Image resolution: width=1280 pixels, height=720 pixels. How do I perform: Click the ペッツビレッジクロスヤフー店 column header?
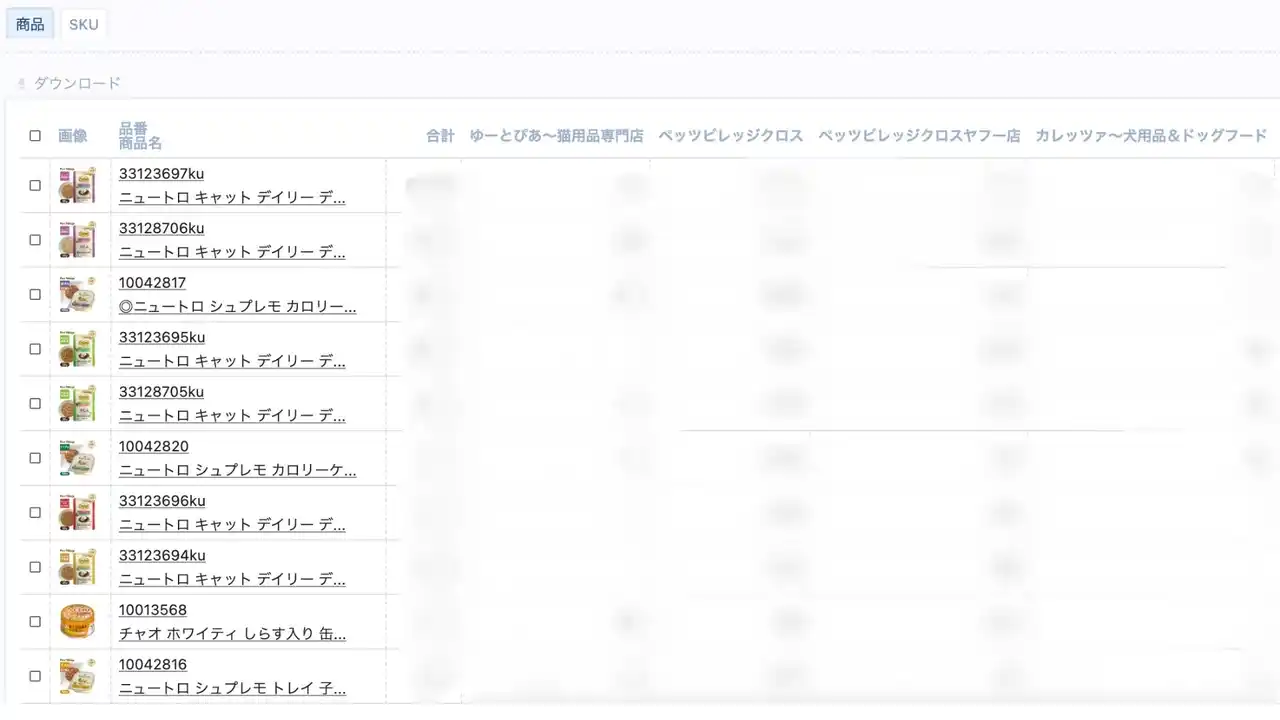click(x=918, y=136)
